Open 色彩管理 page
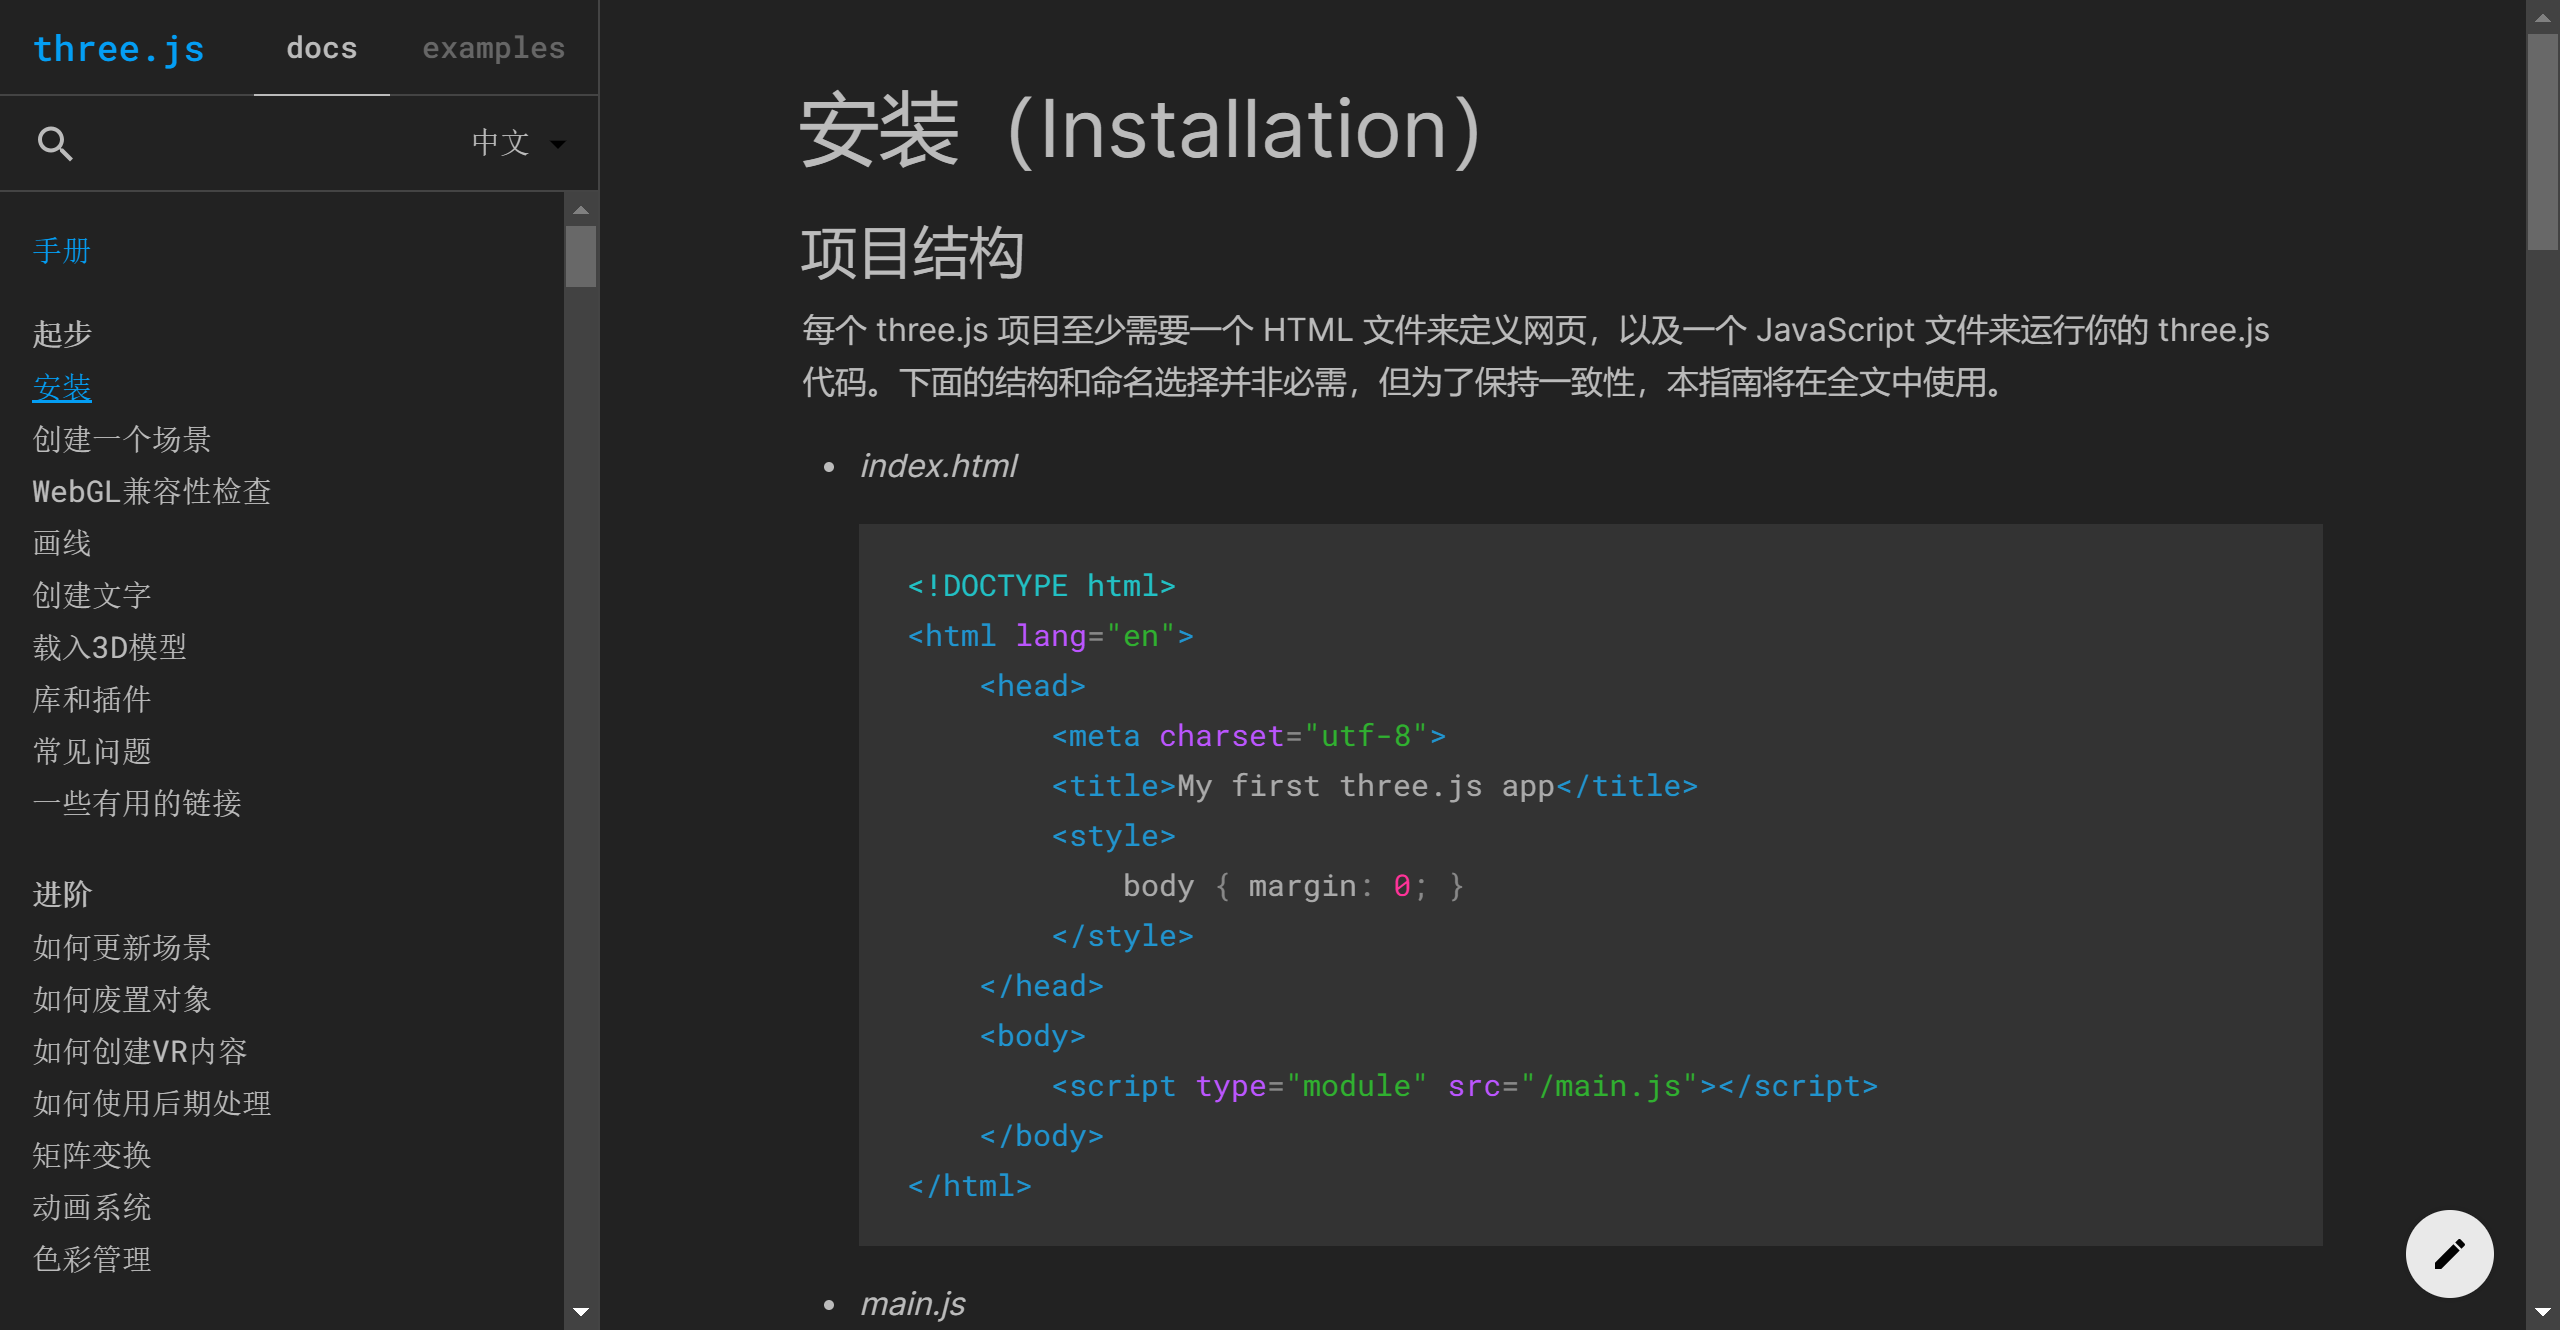Image resolution: width=2560 pixels, height=1330 pixels. point(92,1259)
